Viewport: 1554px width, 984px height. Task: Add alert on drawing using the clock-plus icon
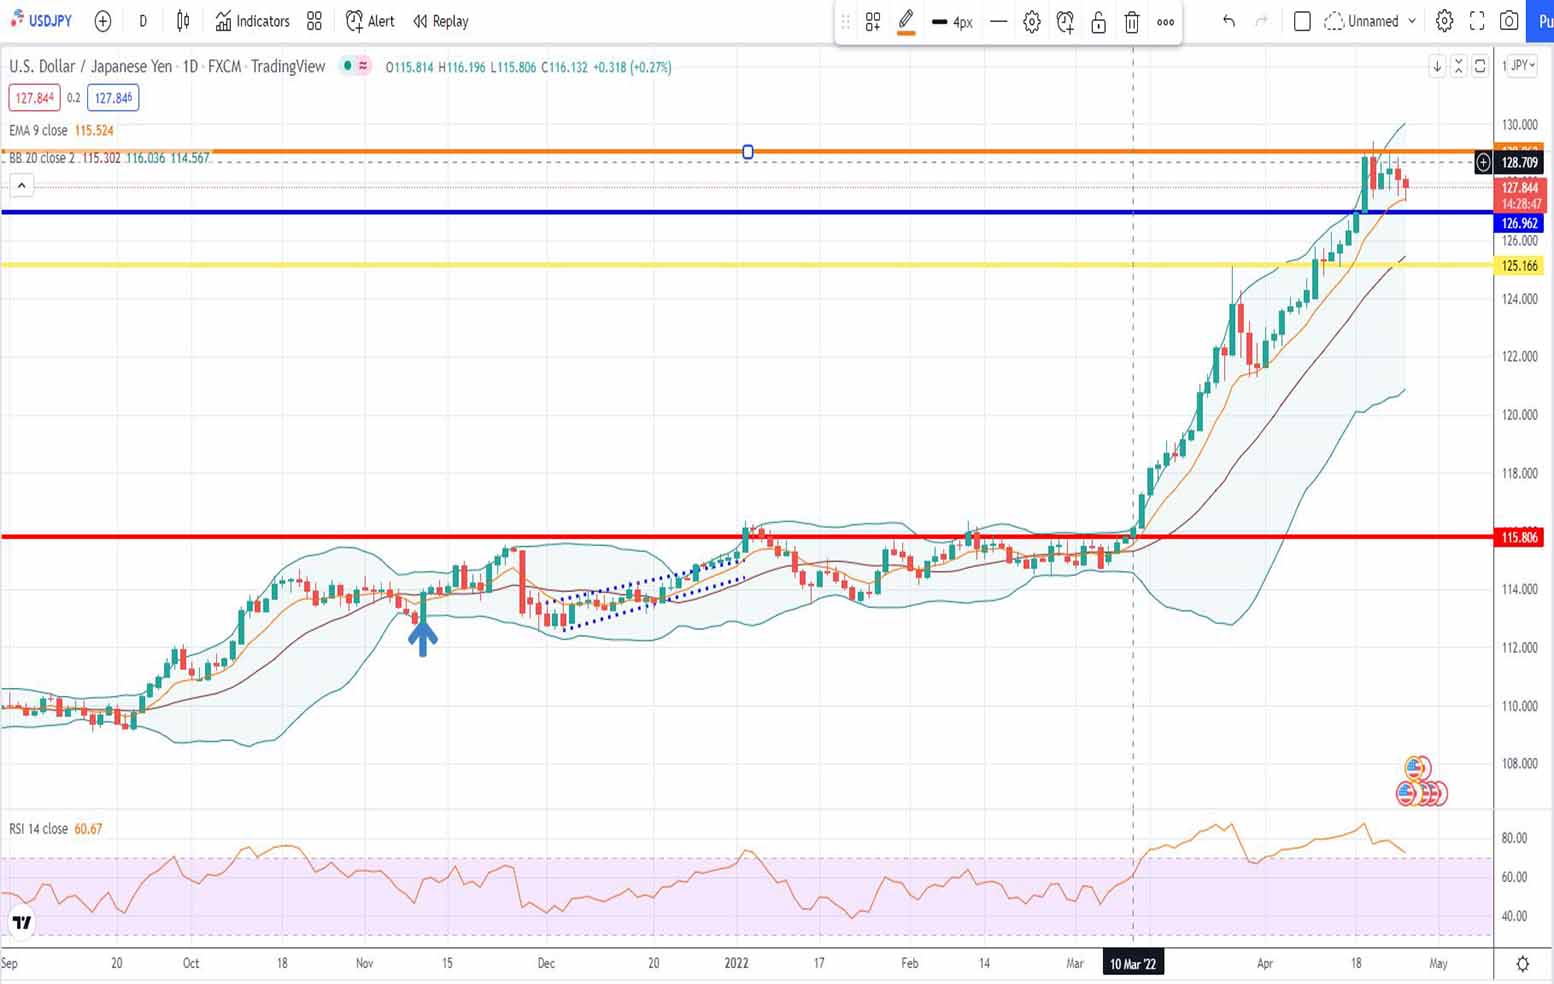tap(1065, 22)
